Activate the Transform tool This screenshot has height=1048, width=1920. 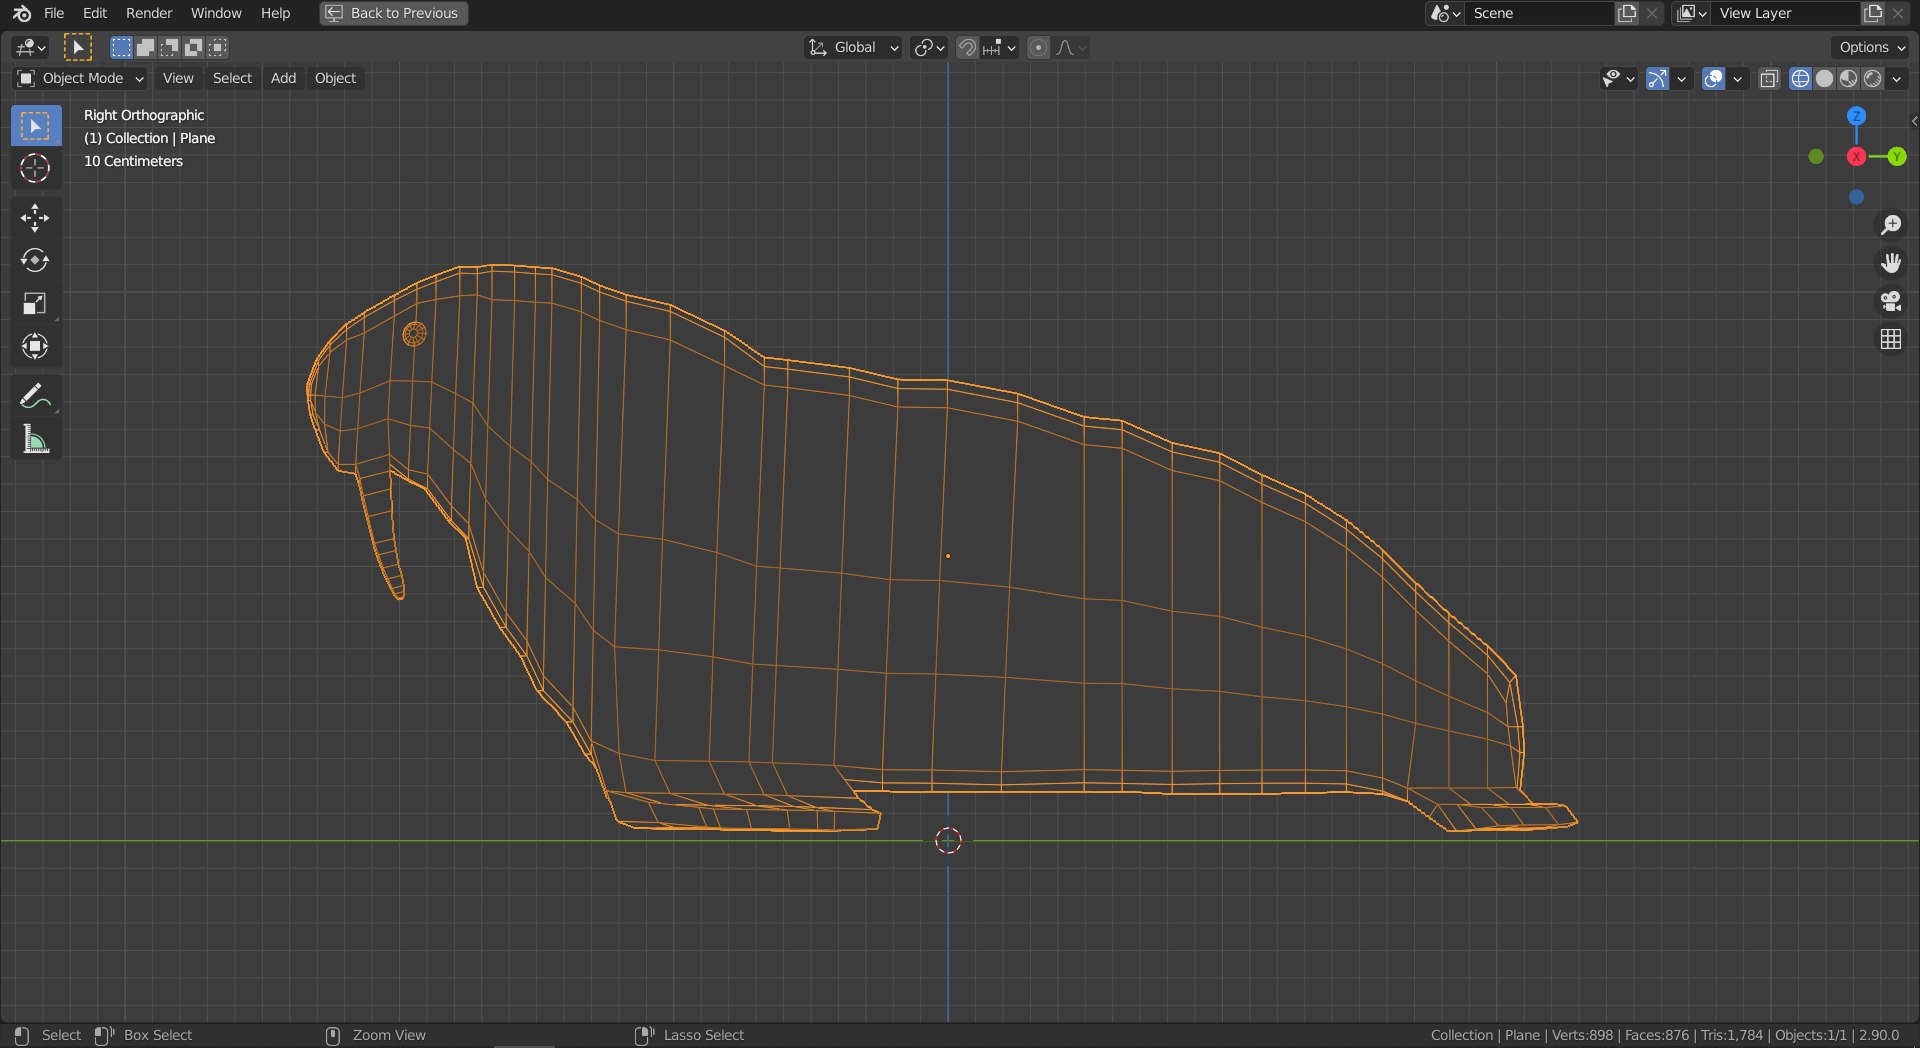[x=35, y=347]
